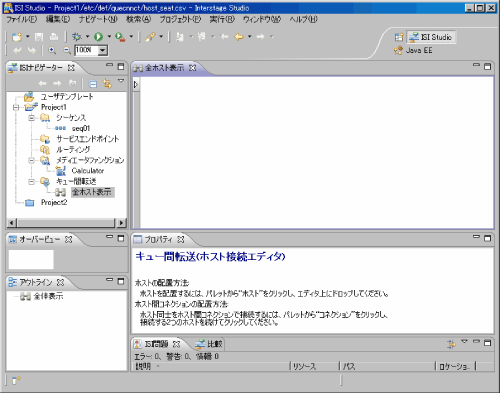Open the ファイル menu
Viewport: 500px width, 393px height.
(22, 19)
